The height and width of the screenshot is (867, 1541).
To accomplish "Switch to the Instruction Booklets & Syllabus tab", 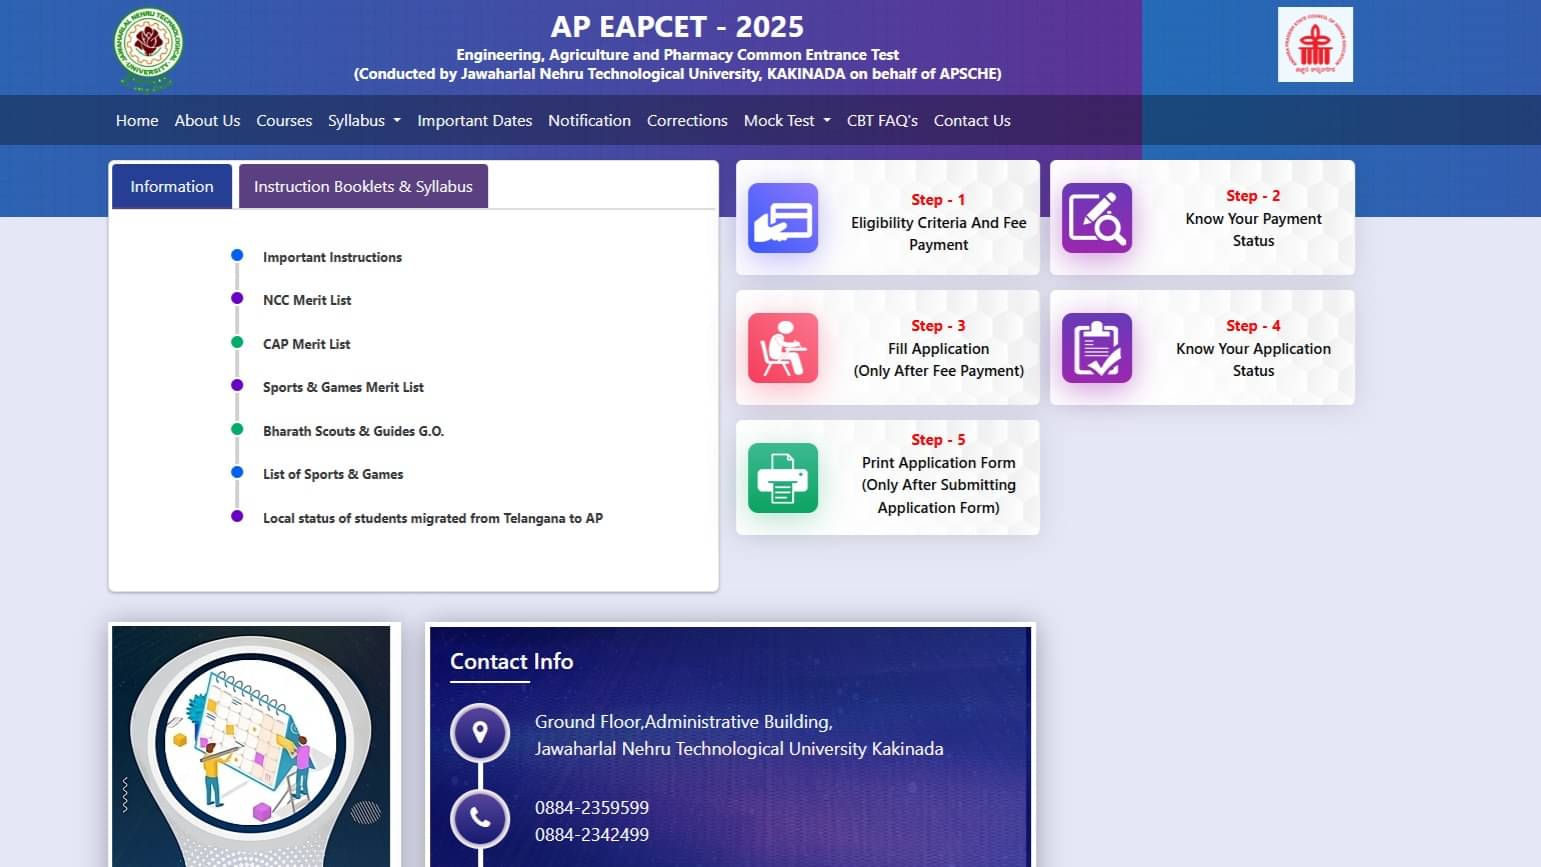I will [x=363, y=186].
